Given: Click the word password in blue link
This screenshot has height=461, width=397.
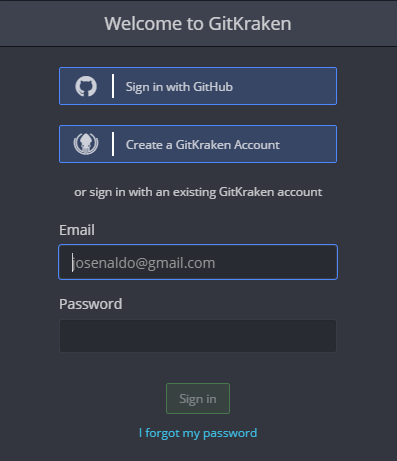Looking at the screenshot, I should [x=230, y=433].
